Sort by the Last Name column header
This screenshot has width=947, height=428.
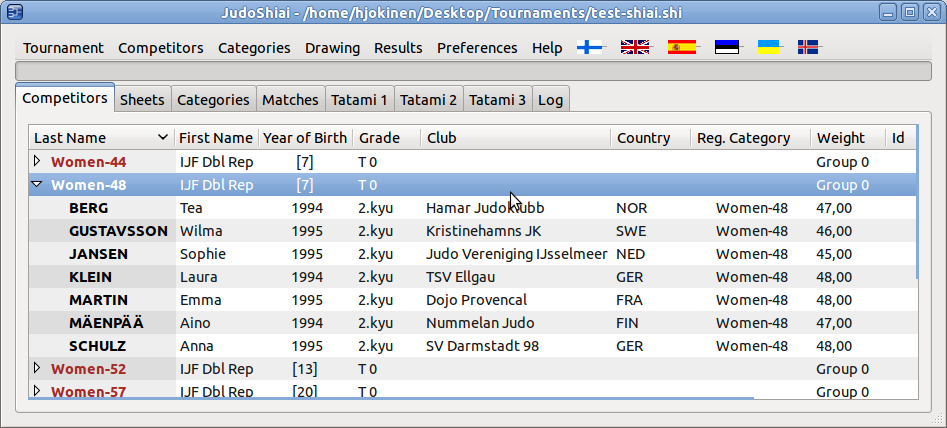(100, 138)
